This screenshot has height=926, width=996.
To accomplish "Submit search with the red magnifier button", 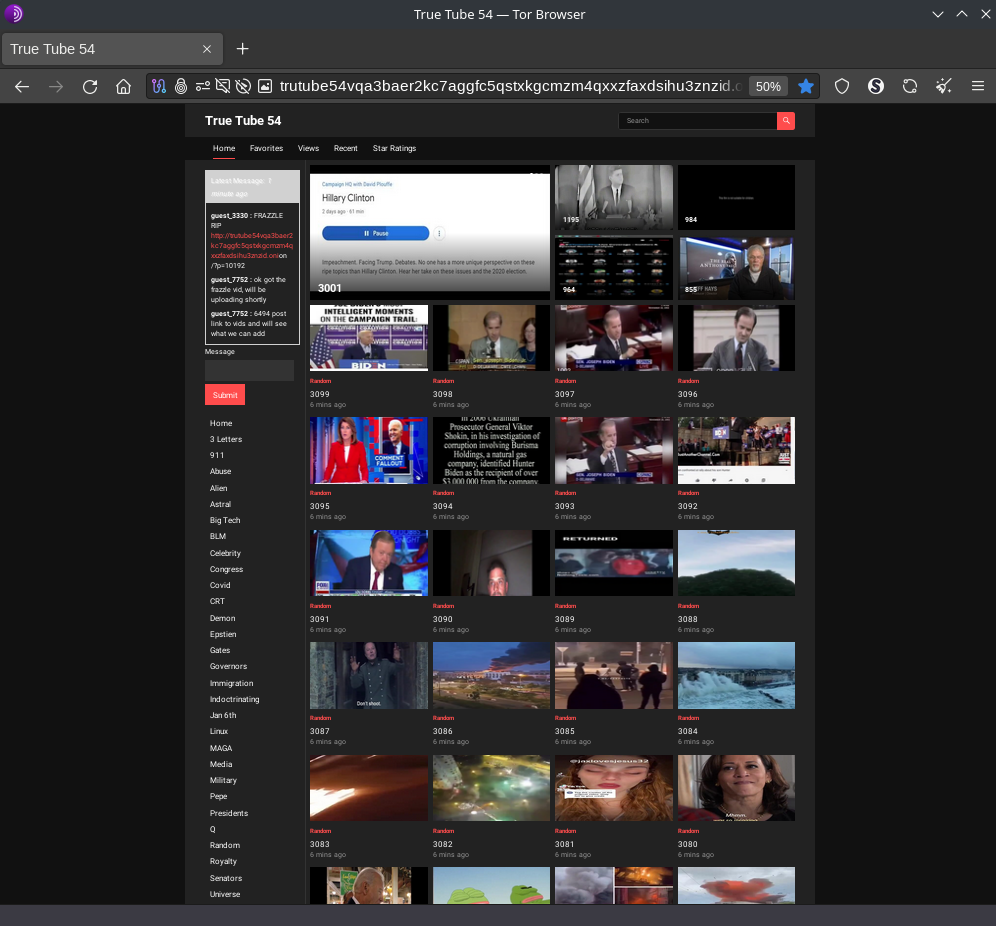I will click(786, 121).
